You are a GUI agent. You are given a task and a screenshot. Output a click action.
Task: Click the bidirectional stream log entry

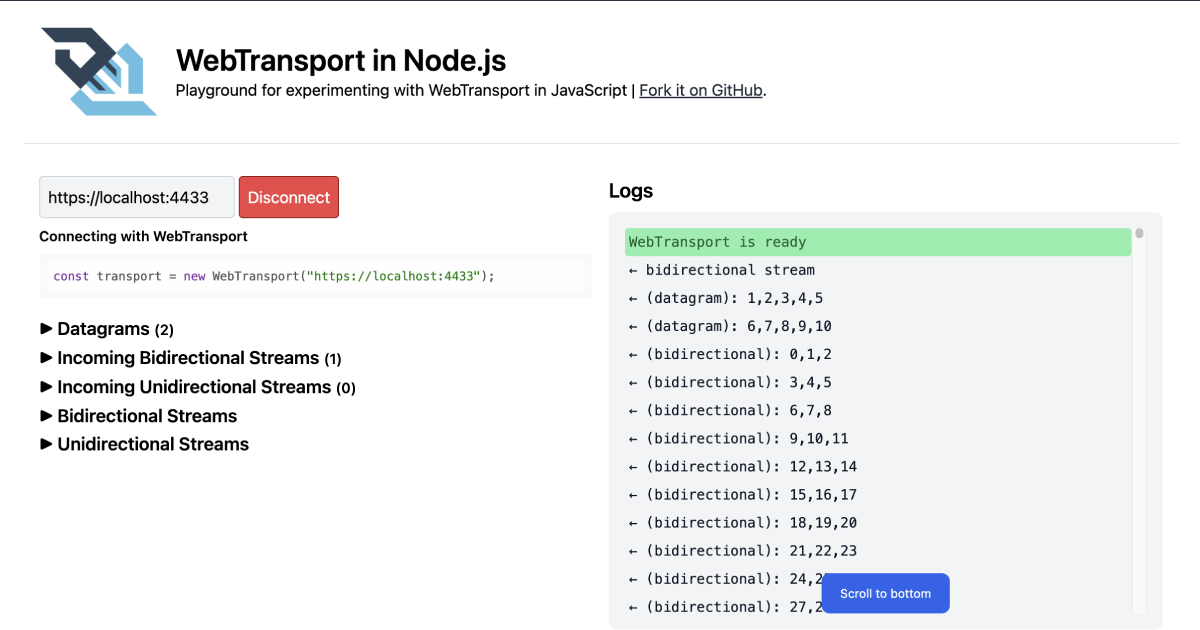(720, 270)
